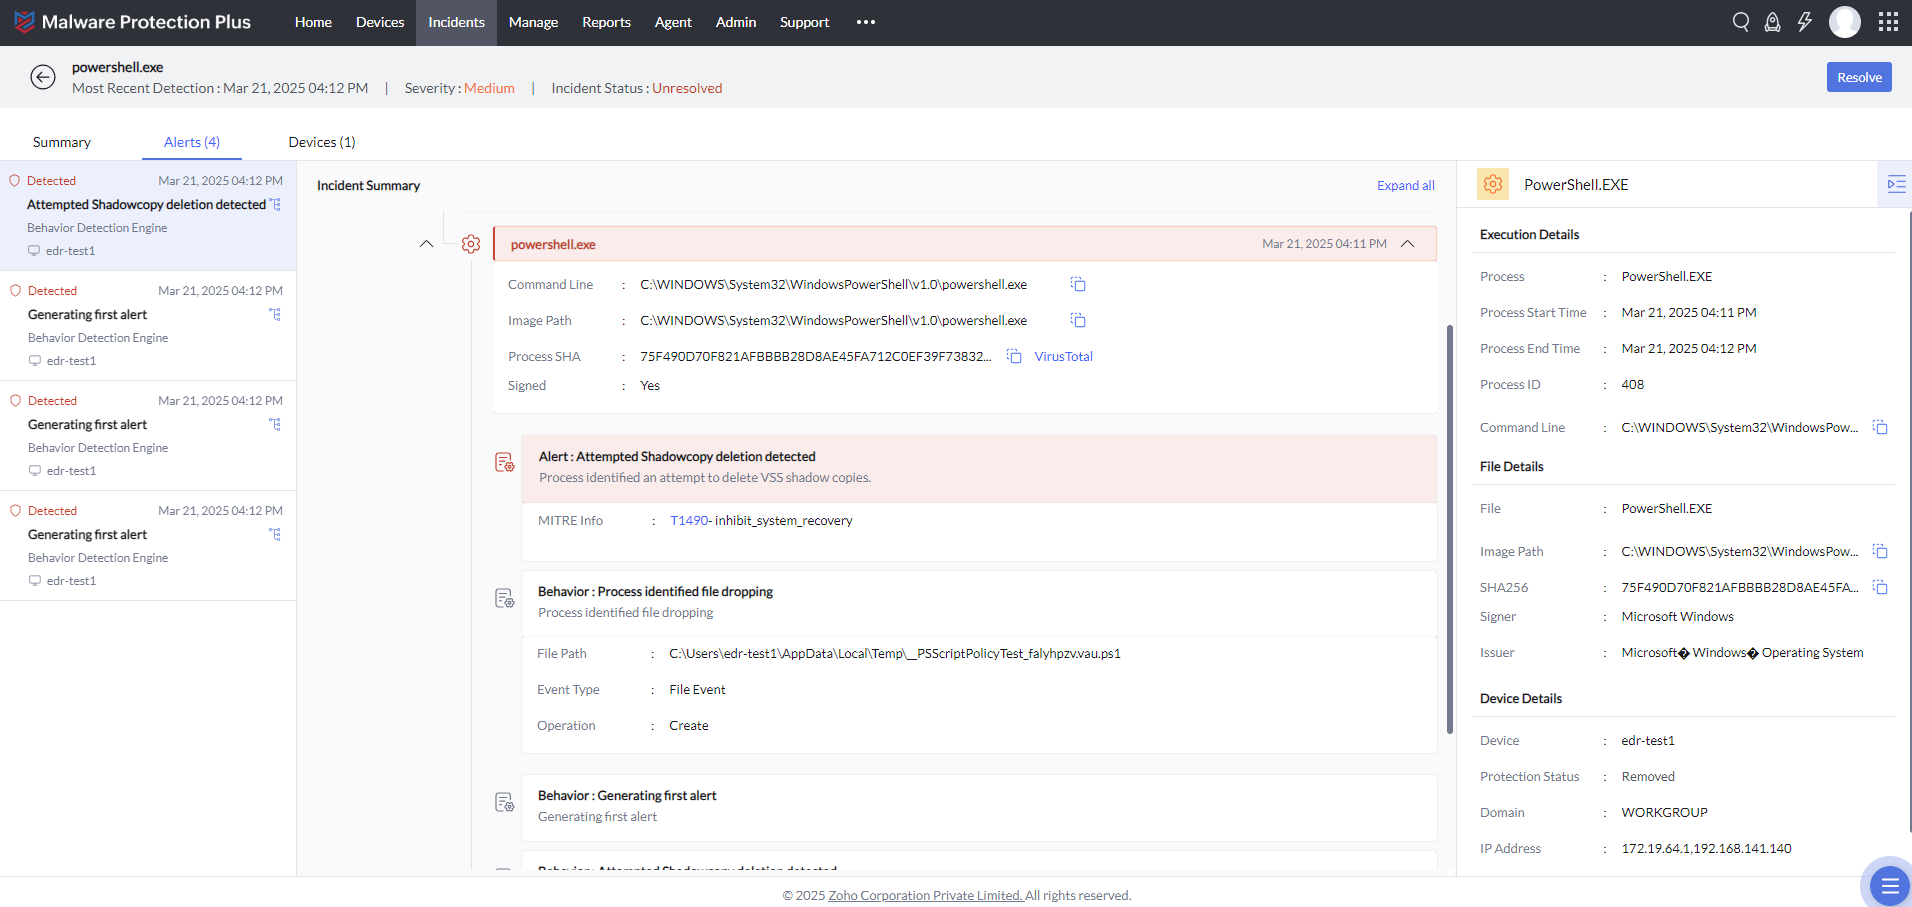Click the back arrow icon

coord(43,77)
